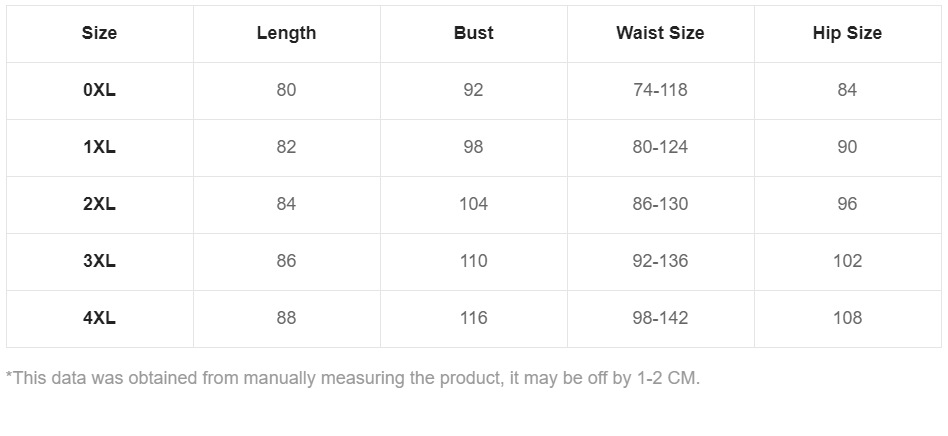Image resolution: width=948 pixels, height=436 pixels.
Task: Click the 86-130 waist size cell
Action: click(x=660, y=204)
